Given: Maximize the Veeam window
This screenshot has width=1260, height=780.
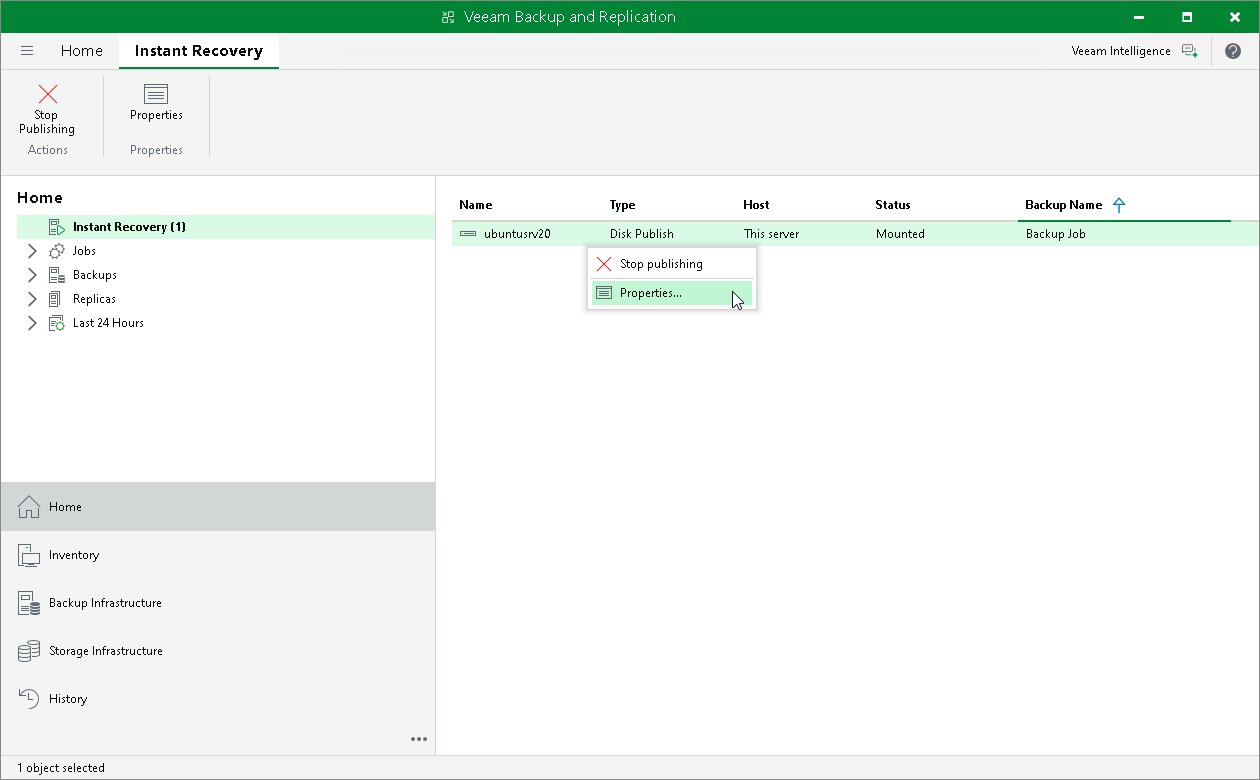Looking at the screenshot, I should (1187, 17).
